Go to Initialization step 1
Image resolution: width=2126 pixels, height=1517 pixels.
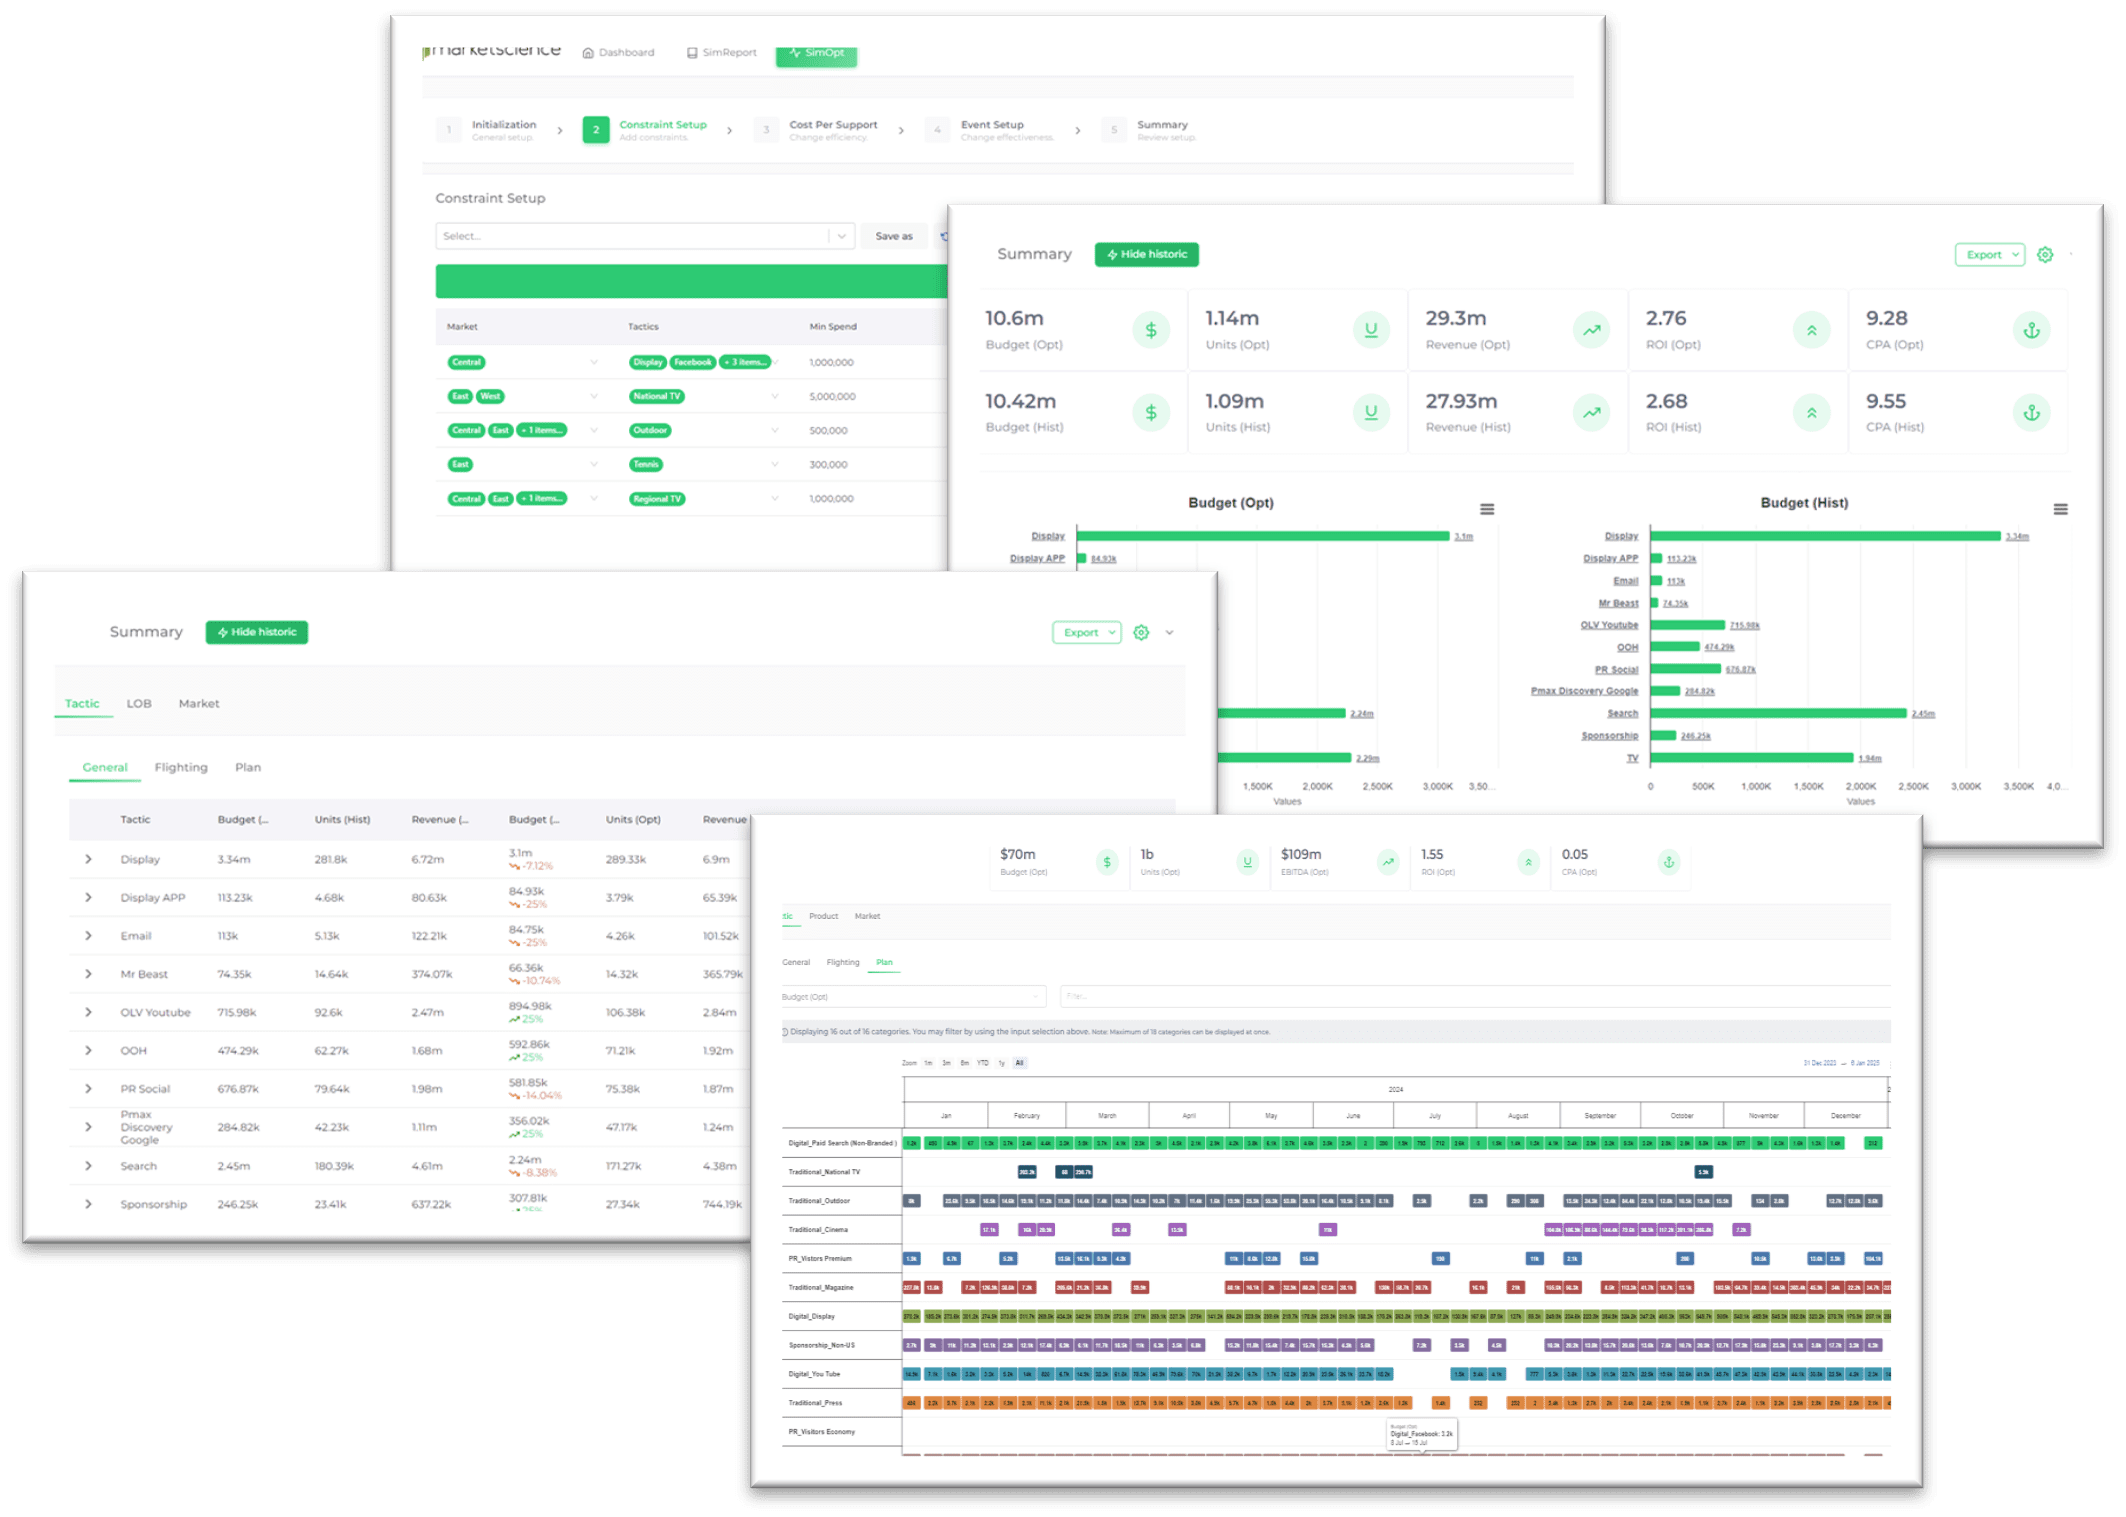pos(488,130)
